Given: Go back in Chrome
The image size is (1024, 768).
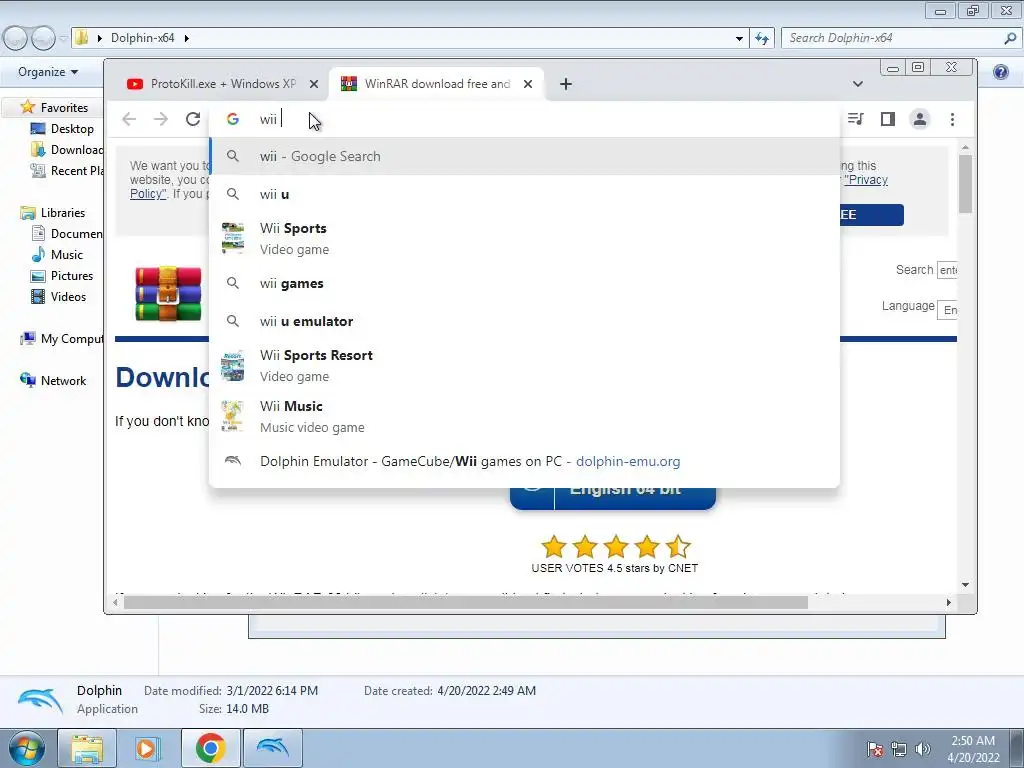Looking at the screenshot, I should pos(129,119).
